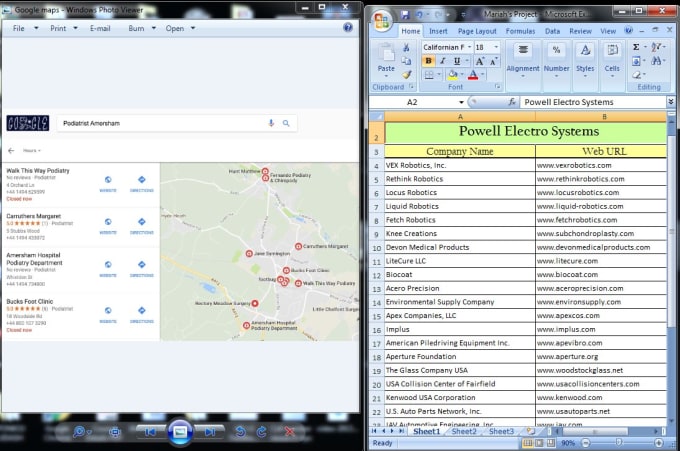This screenshot has width=680, height=451.
Task: Apply the yellow Fill Color bucket
Action: 453,75
